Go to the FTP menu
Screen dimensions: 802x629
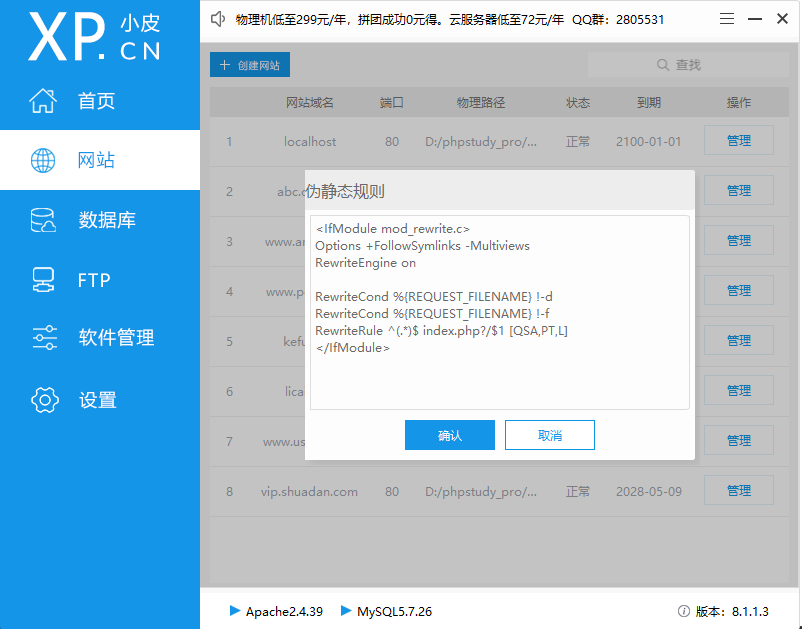coord(100,280)
